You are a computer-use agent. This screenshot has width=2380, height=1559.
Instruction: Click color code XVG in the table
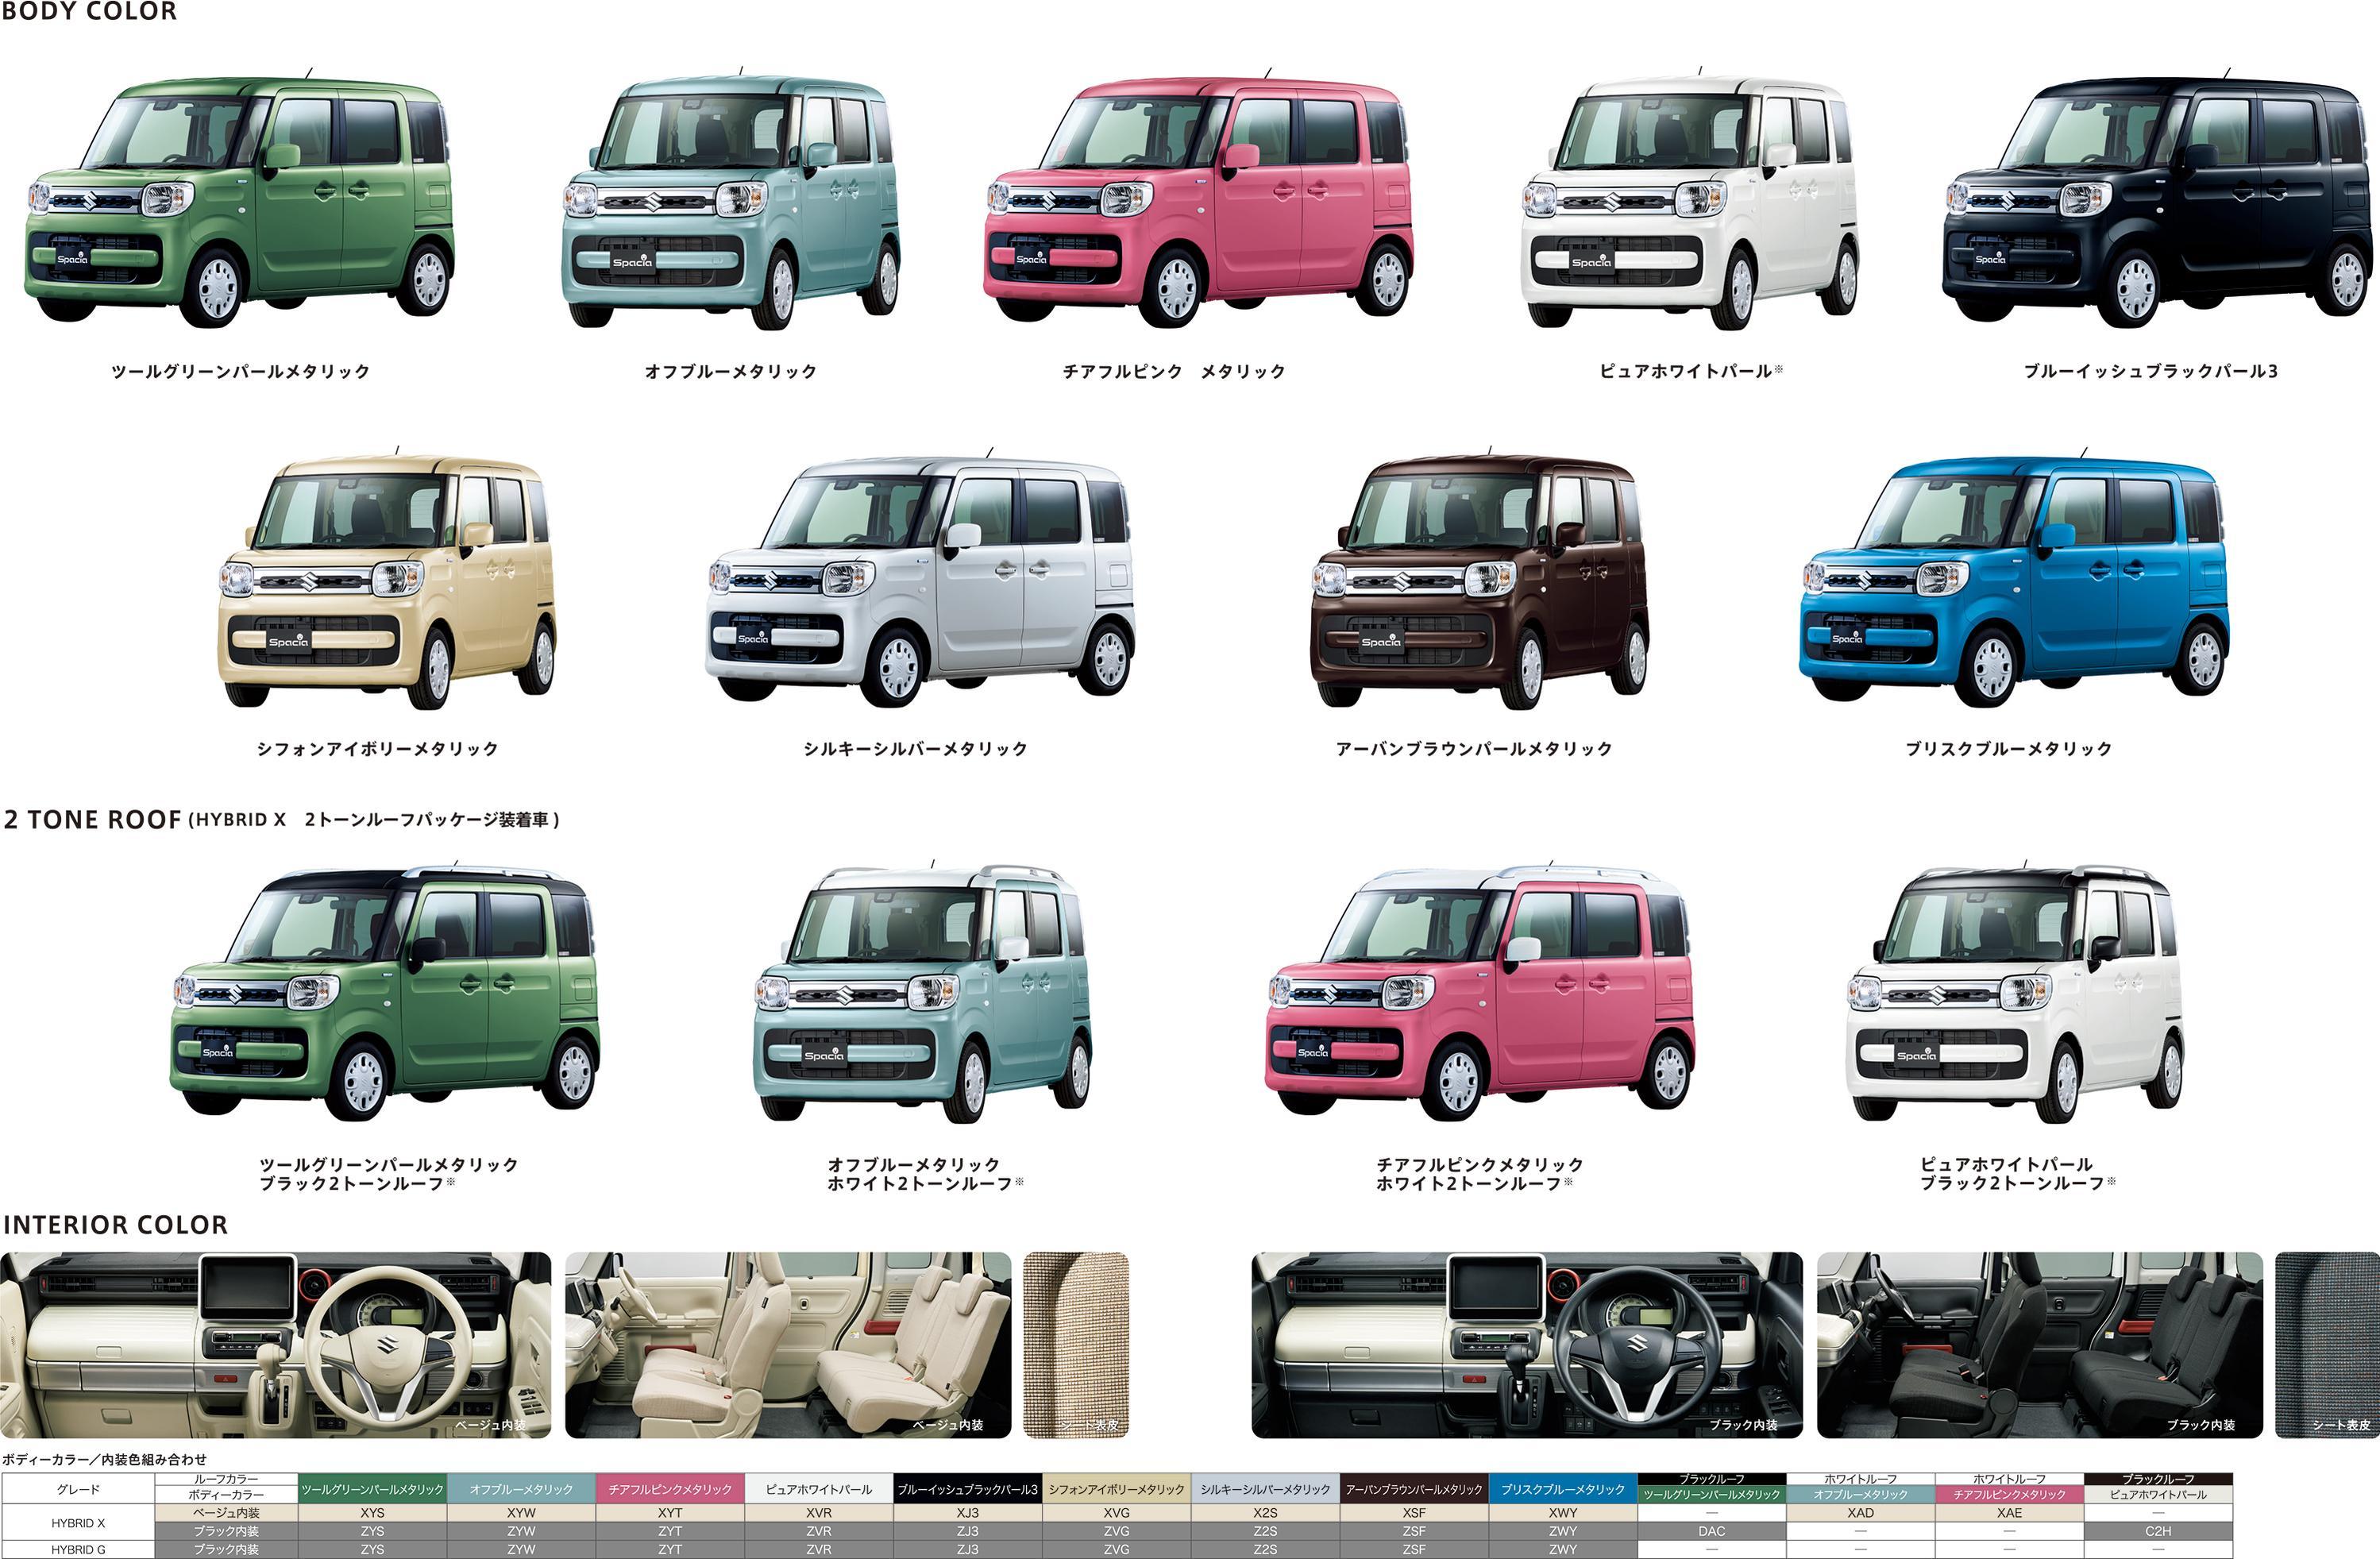pyautogui.click(x=1117, y=1513)
